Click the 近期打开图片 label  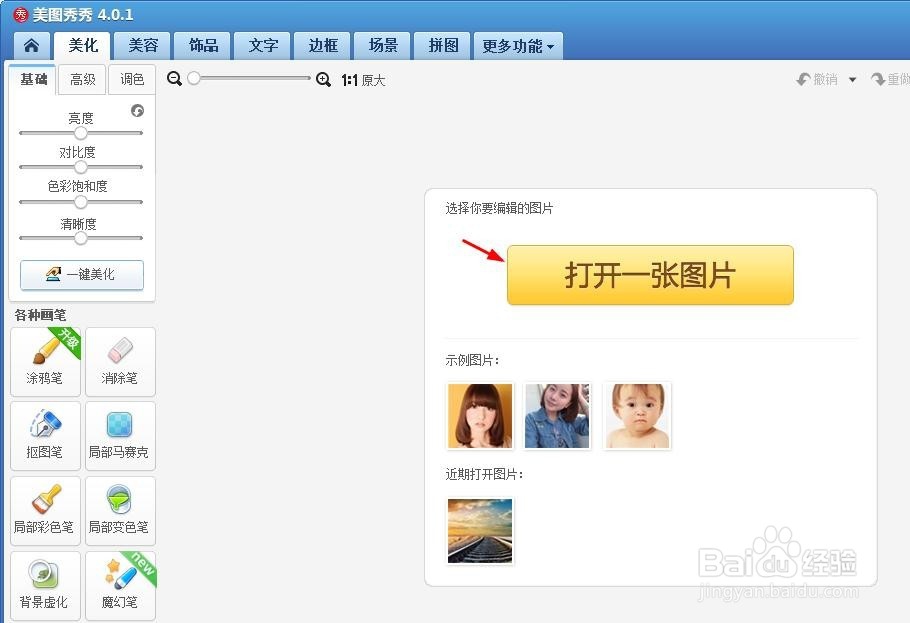[485, 474]
